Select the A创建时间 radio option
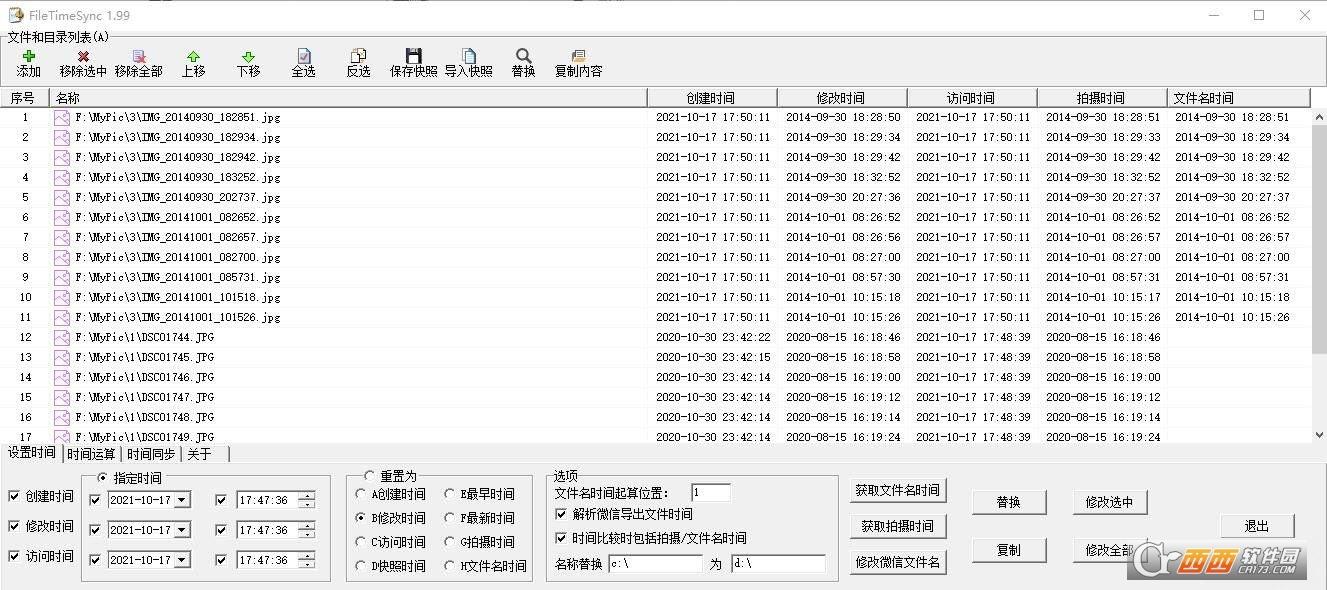This screenshot has height=590, width=1327. [x=361, y=494]
